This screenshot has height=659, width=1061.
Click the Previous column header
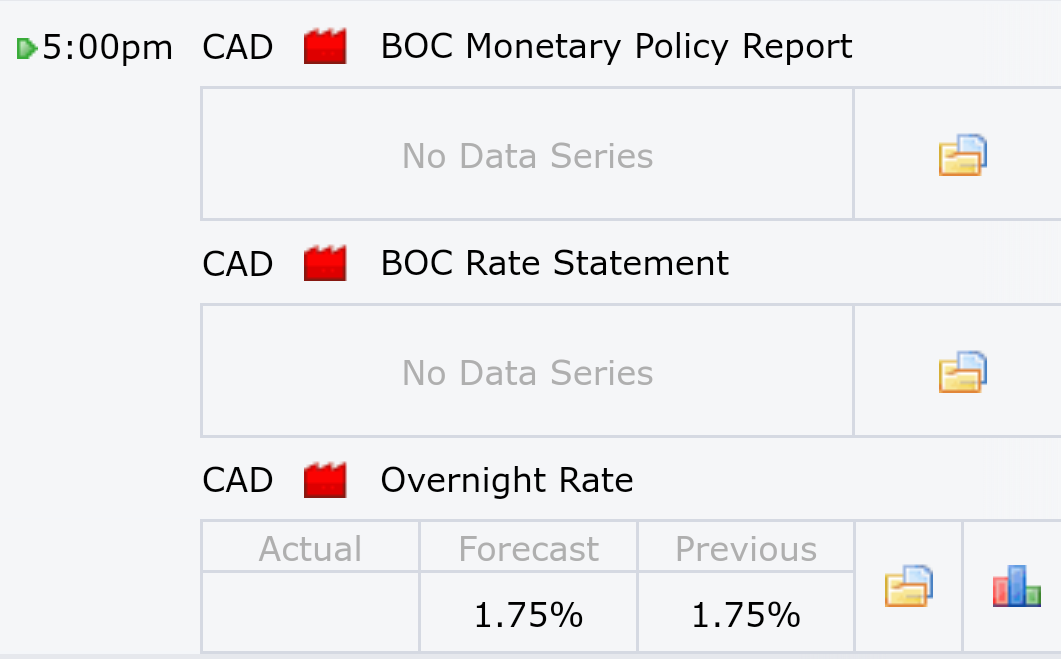click(746, 549)
